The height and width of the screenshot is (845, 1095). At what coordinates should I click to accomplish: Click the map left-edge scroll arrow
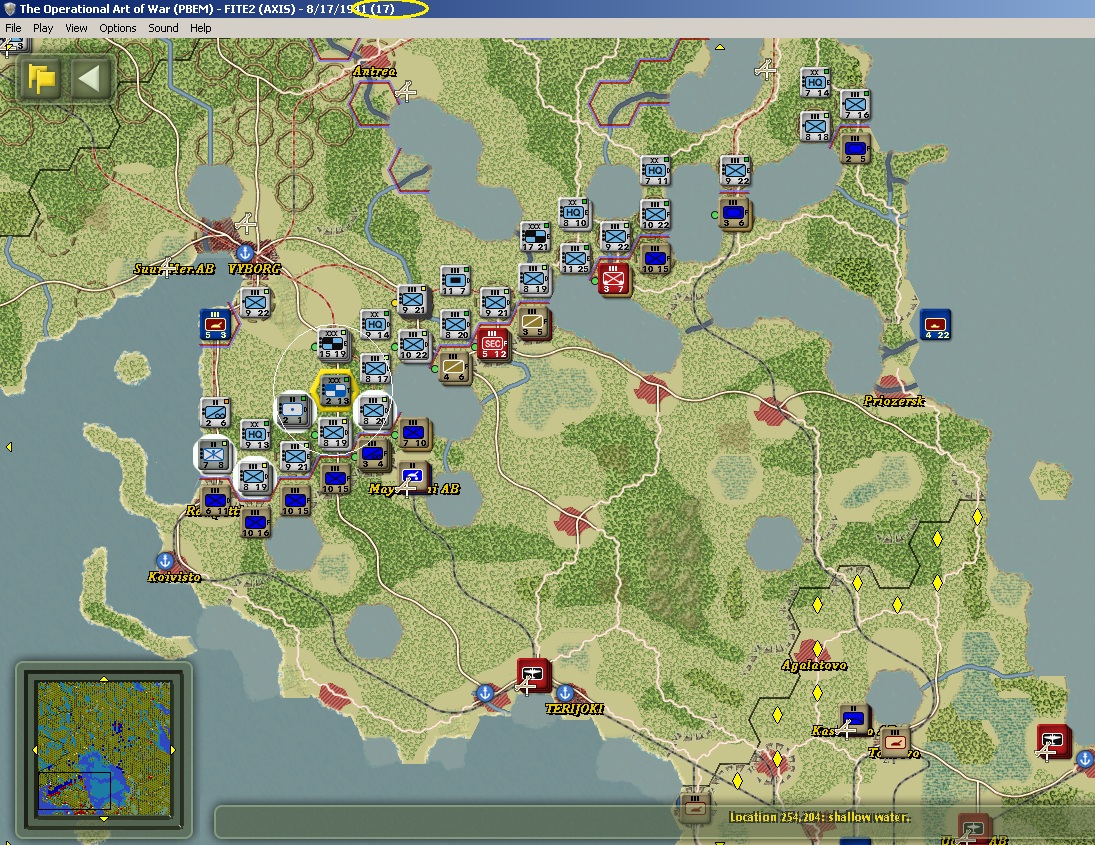[x=9, y=447]
